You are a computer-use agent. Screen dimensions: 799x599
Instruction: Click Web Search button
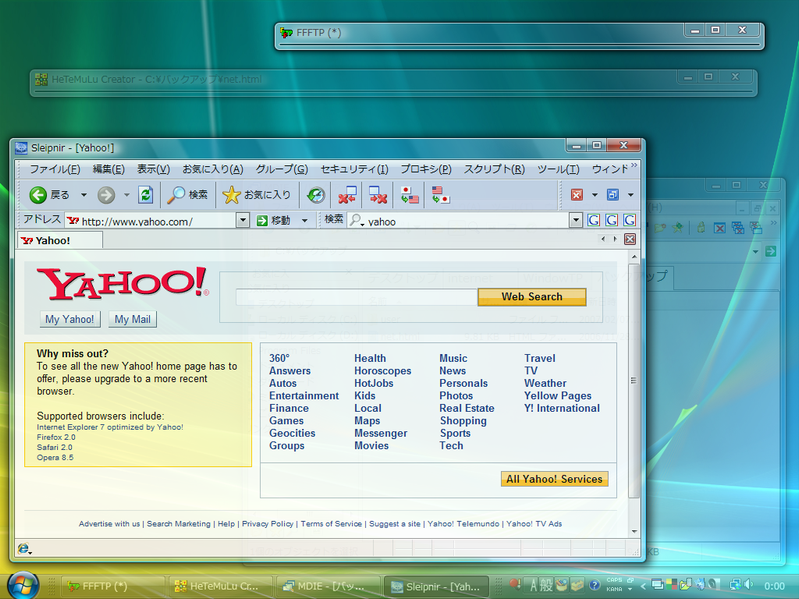(532, 296)
